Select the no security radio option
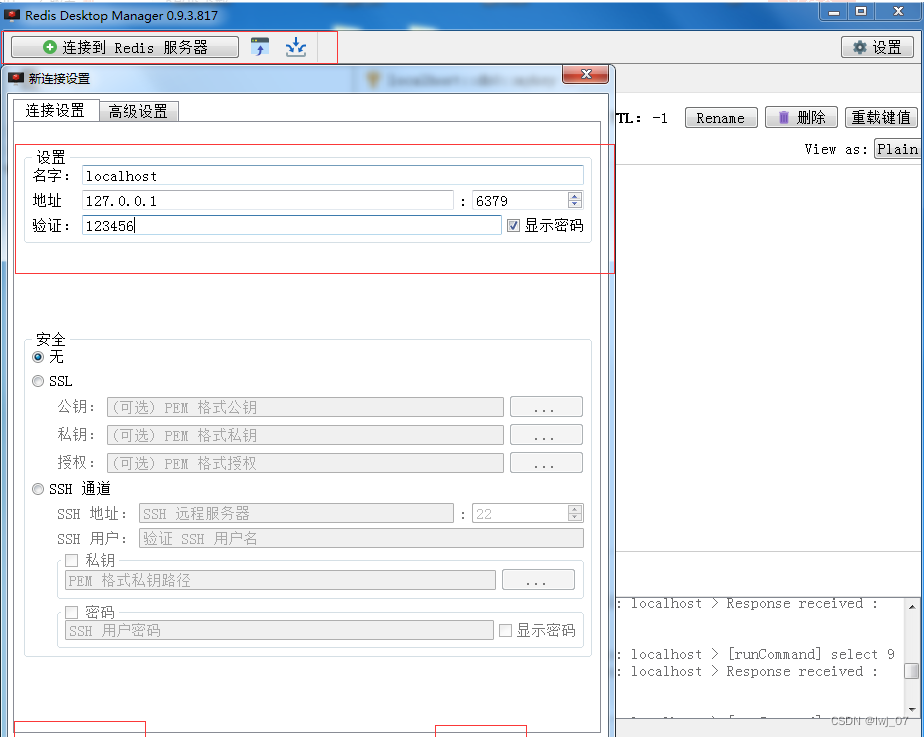Image resolution: width=924 pixels, height=737 pixels. click(x=38, y=357)
